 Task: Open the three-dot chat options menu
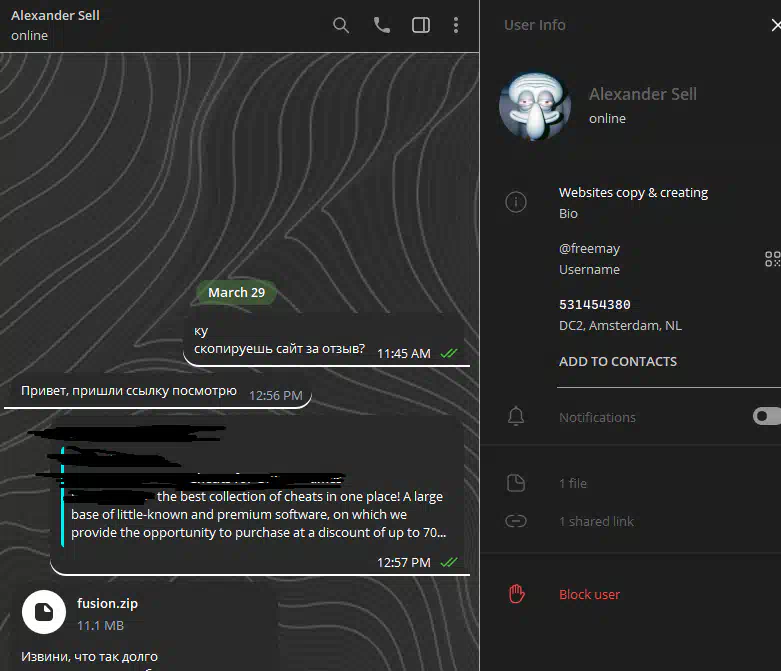tap(456, 25)
